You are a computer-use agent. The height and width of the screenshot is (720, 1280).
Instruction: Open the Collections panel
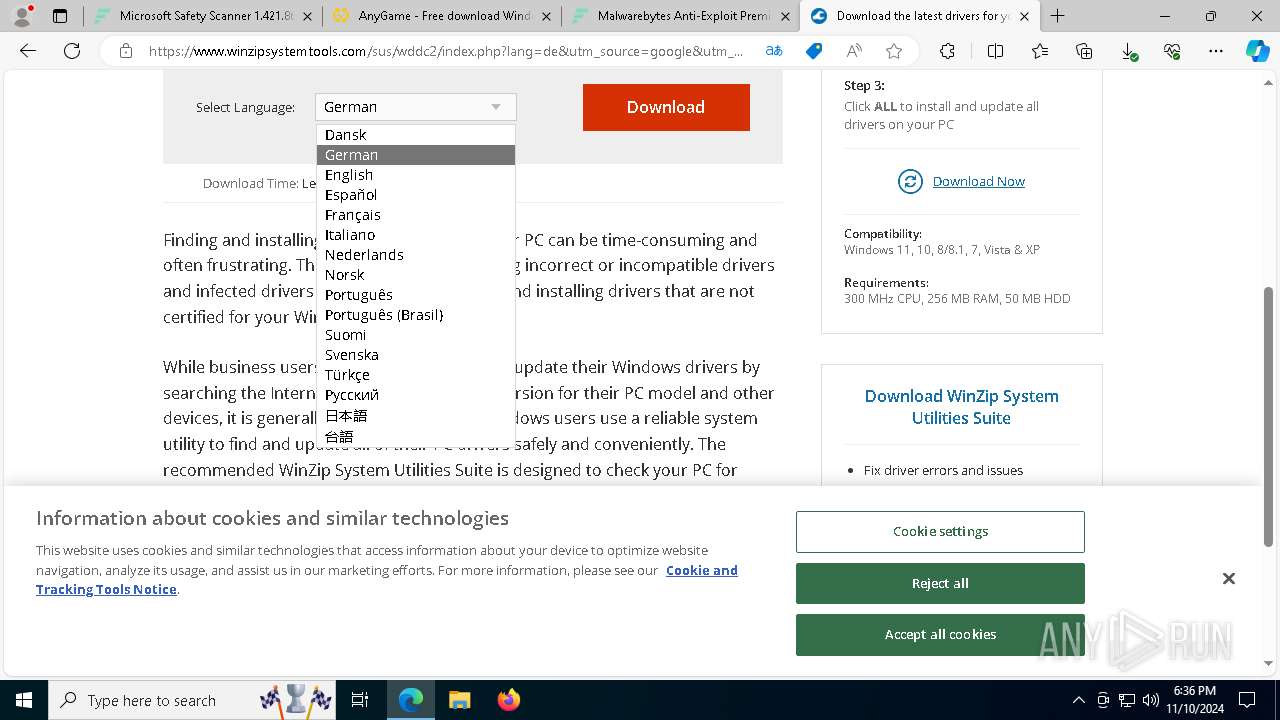[1084, 51]
